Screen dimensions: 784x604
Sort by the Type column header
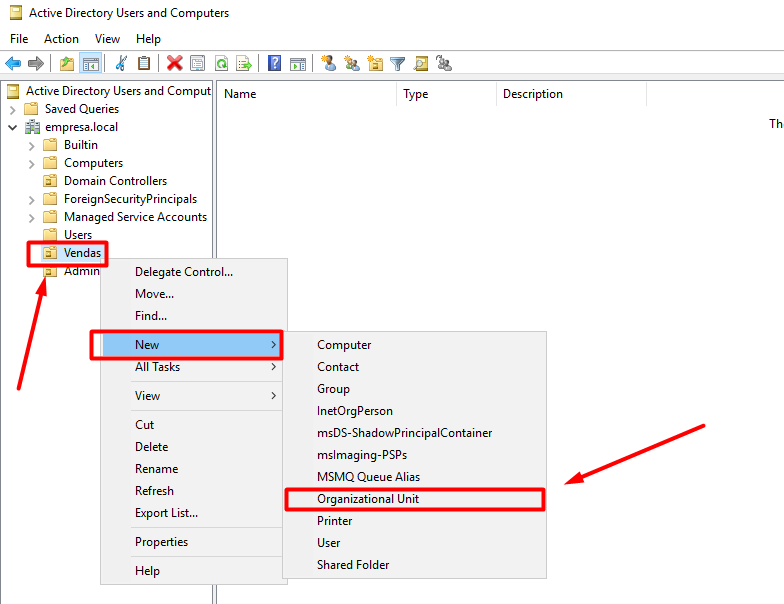(447, 94)
